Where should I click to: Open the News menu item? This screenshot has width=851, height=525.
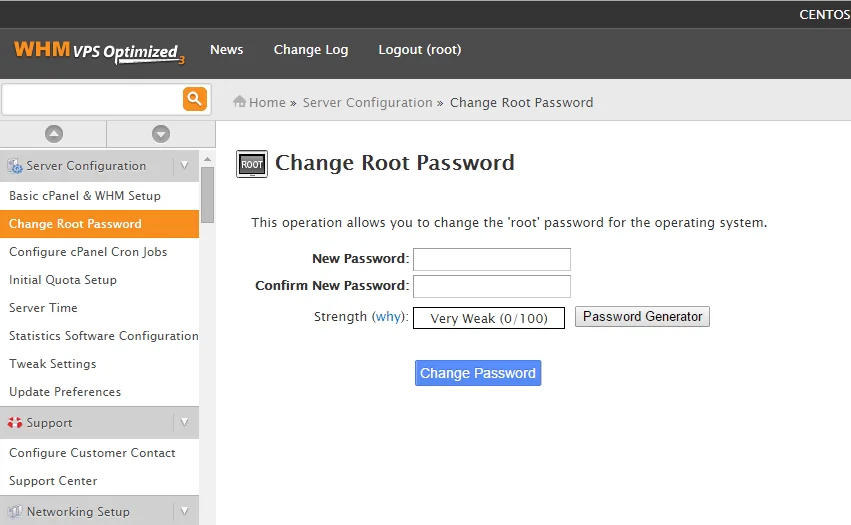[x=226, y=50]
